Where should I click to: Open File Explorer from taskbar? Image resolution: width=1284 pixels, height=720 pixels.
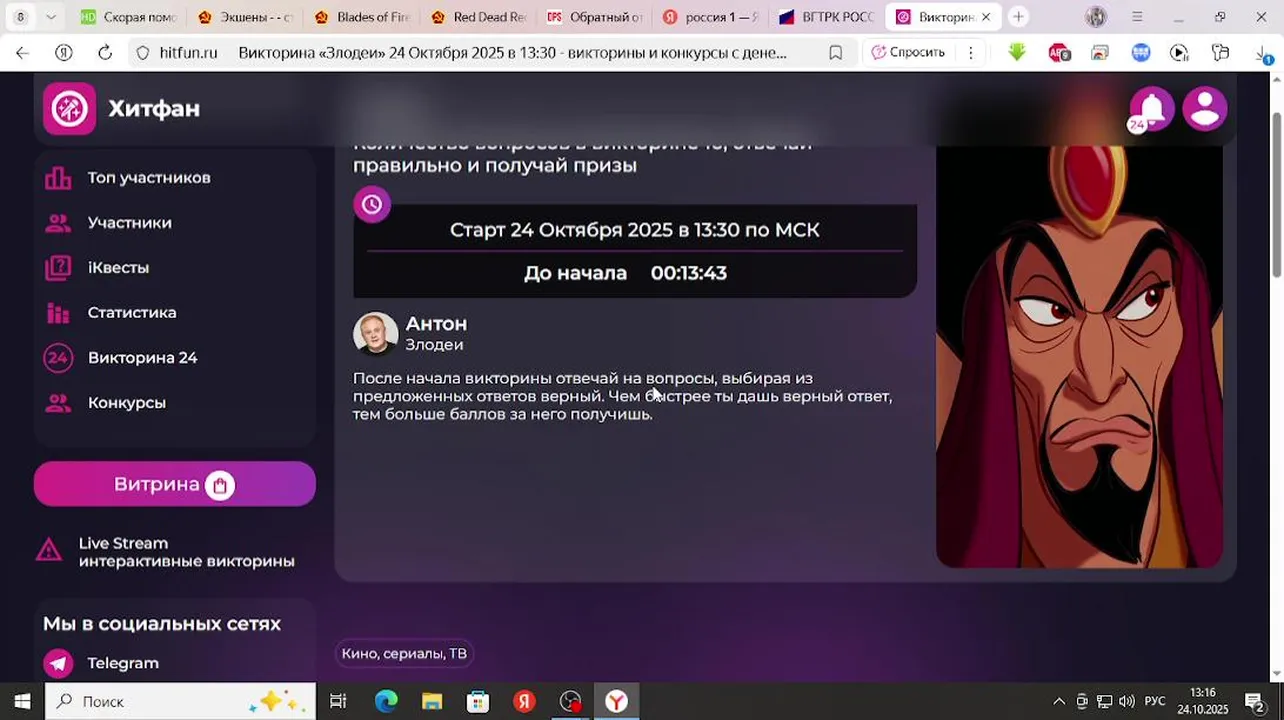(x=432, y=701)
